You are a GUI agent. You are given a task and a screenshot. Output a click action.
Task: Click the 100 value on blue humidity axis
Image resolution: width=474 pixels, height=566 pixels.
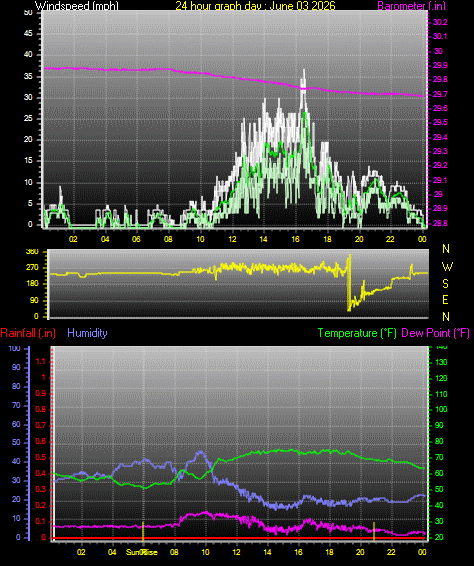point(14,349)
